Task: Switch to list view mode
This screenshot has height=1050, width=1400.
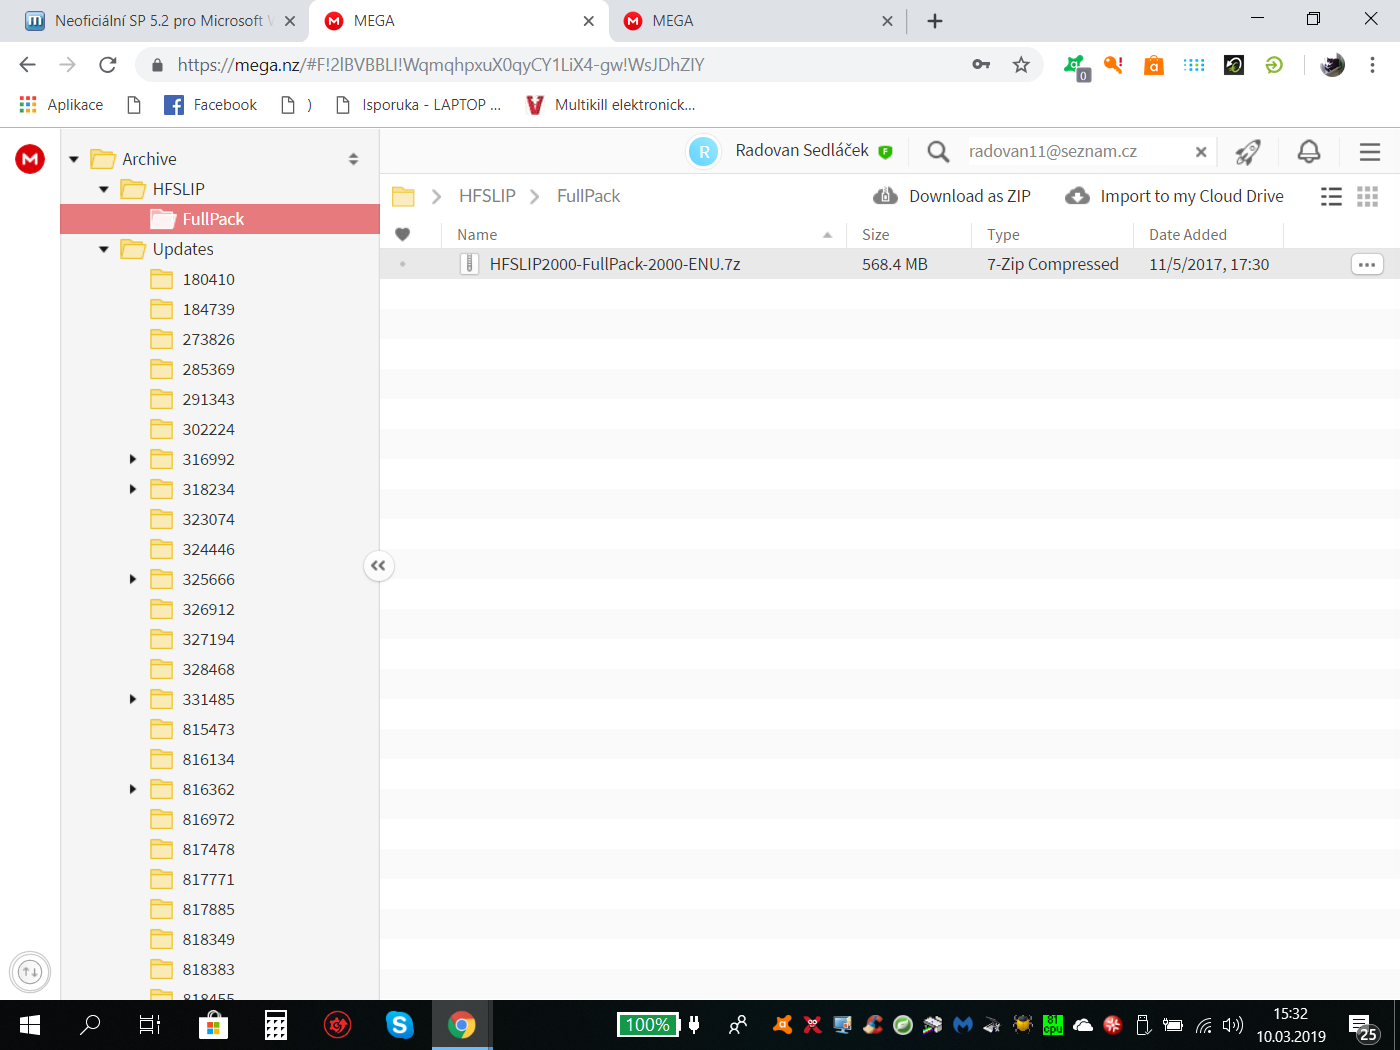Action: 1331,196
